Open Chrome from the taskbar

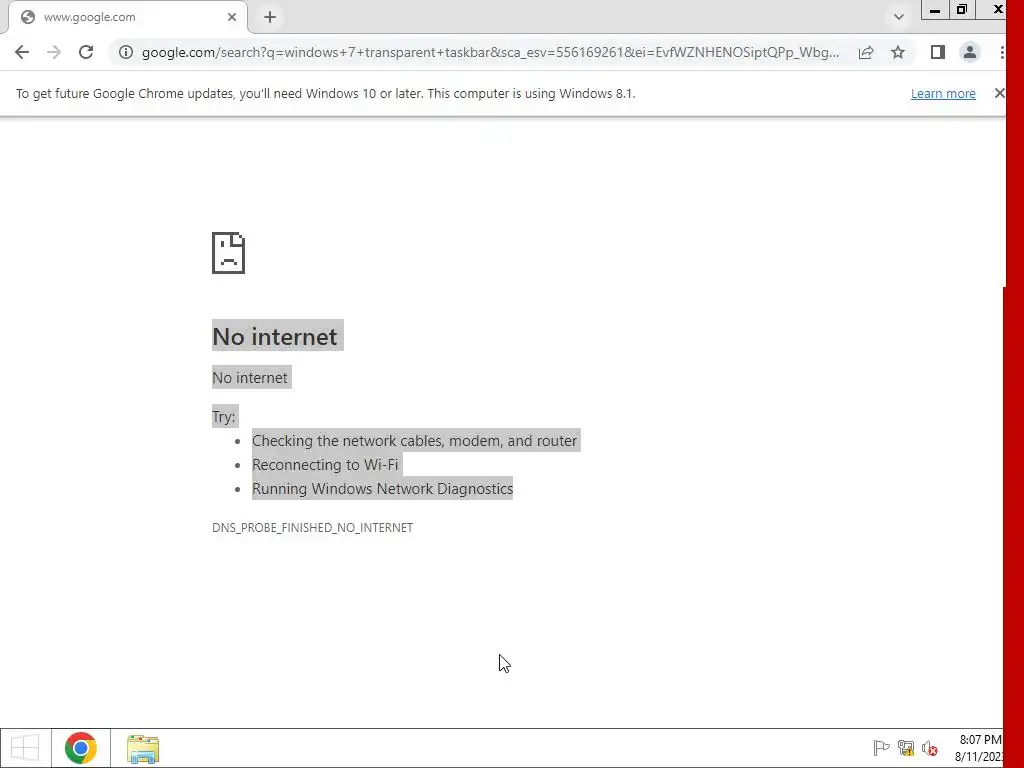click(x=81, y=748)
